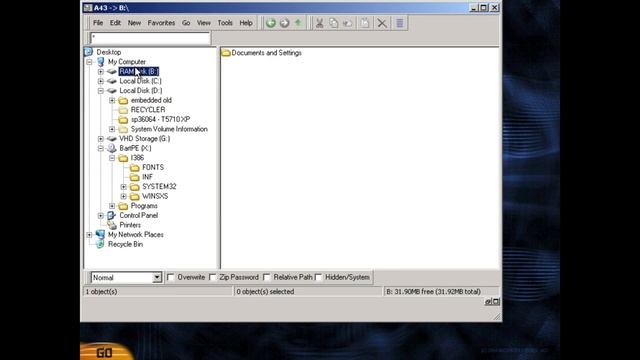Expand the embedded old folder
This screenshot has height=360, width=640.
pyautogui.click(x=112, y=100)
